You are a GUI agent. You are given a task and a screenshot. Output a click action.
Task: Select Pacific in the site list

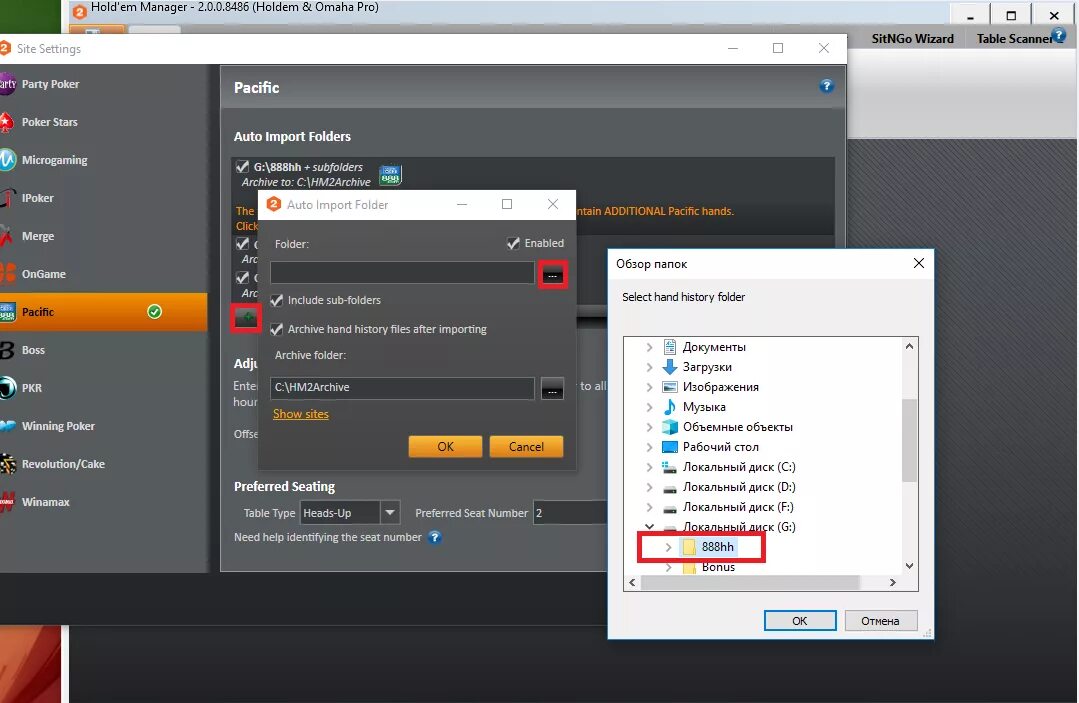click(103, 312)
